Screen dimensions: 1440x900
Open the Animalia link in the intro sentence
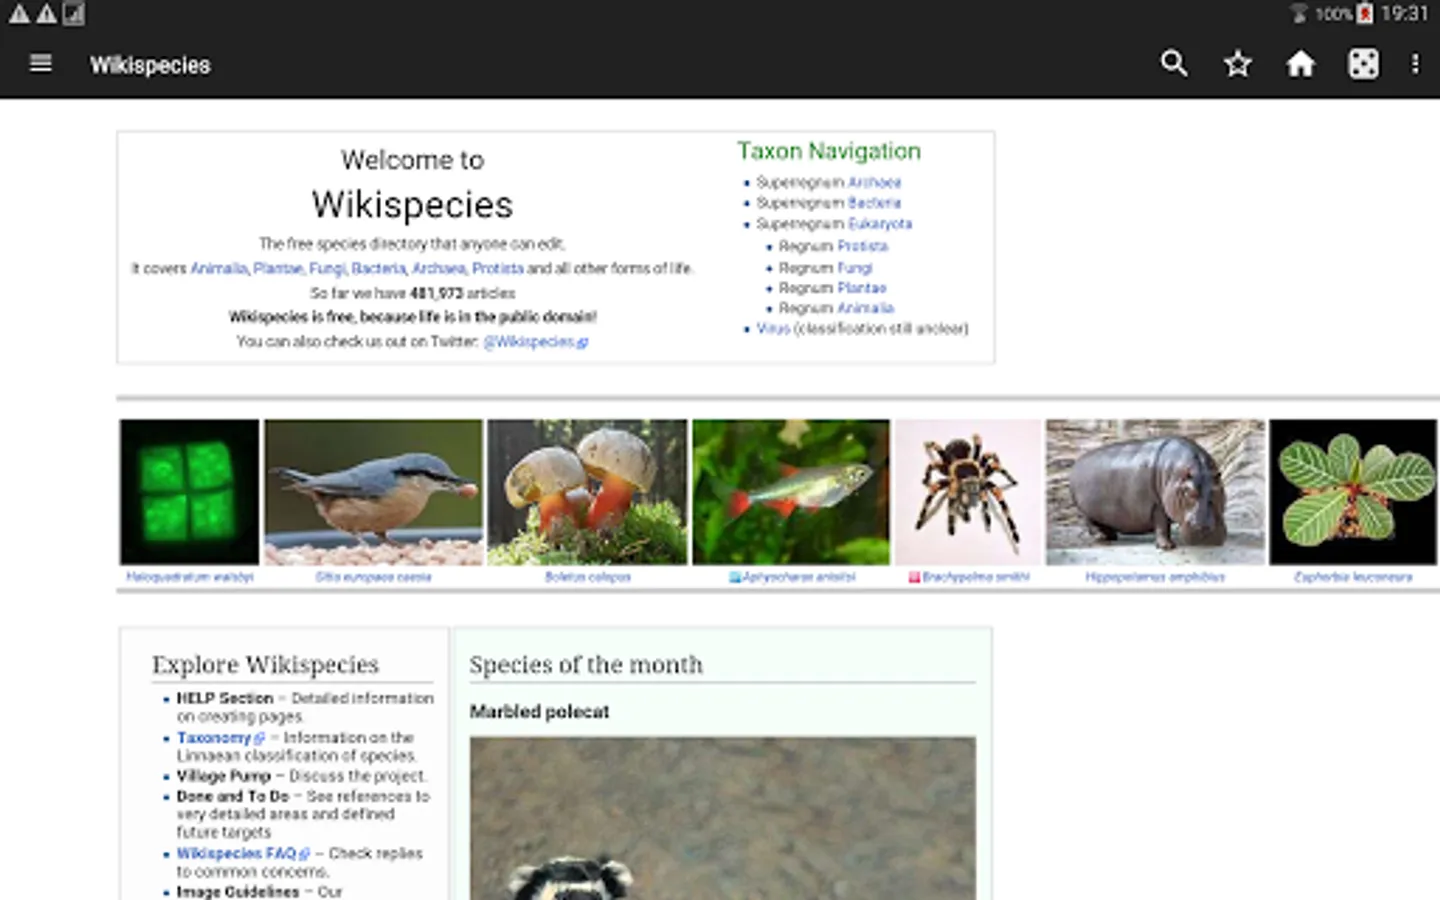pyautogui.click(x=219, y=268)
